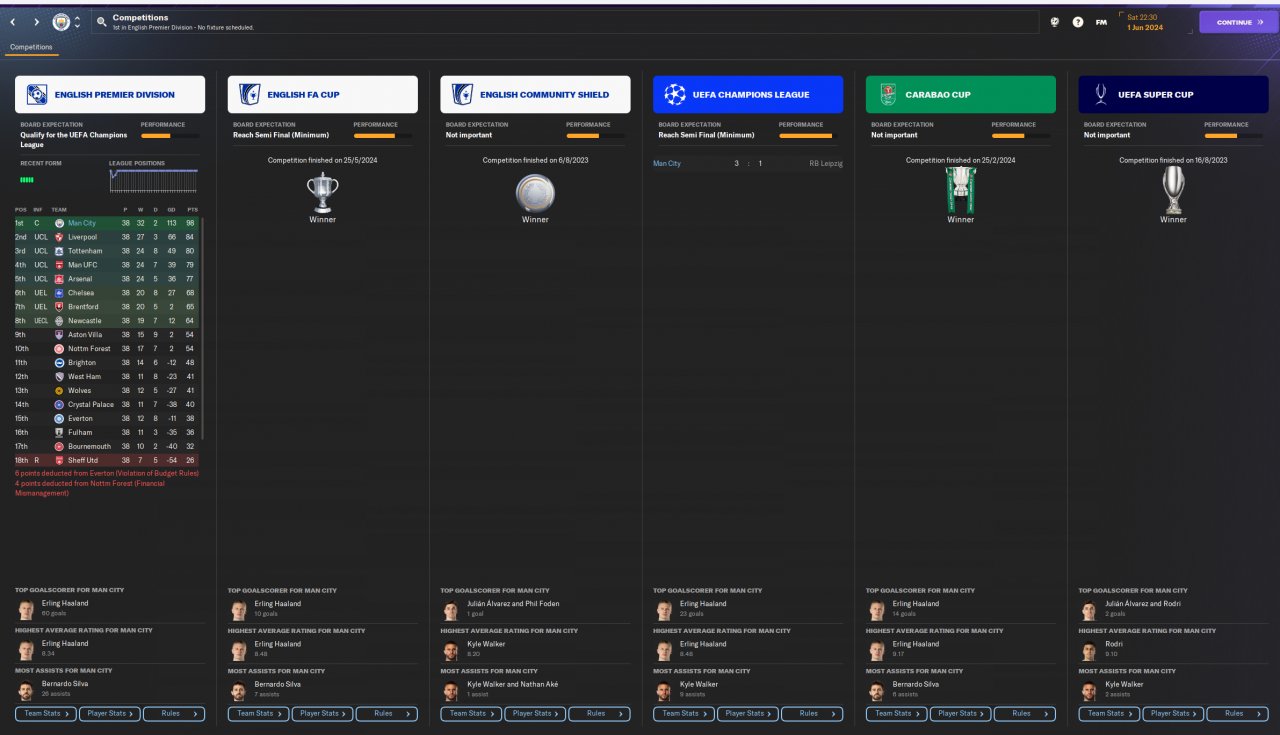Select the Community Shield winner trophy
1280x735 pixels.
(535, 192)
